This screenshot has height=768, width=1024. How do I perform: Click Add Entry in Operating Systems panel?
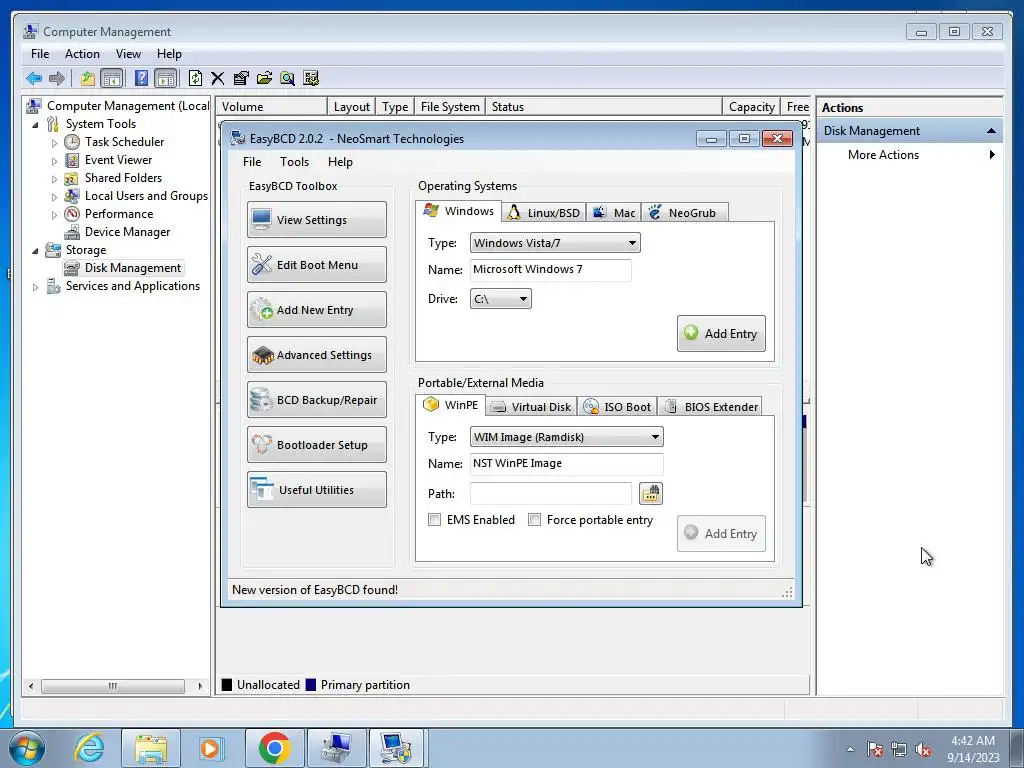pyautogui.click(x=721, y=334)
